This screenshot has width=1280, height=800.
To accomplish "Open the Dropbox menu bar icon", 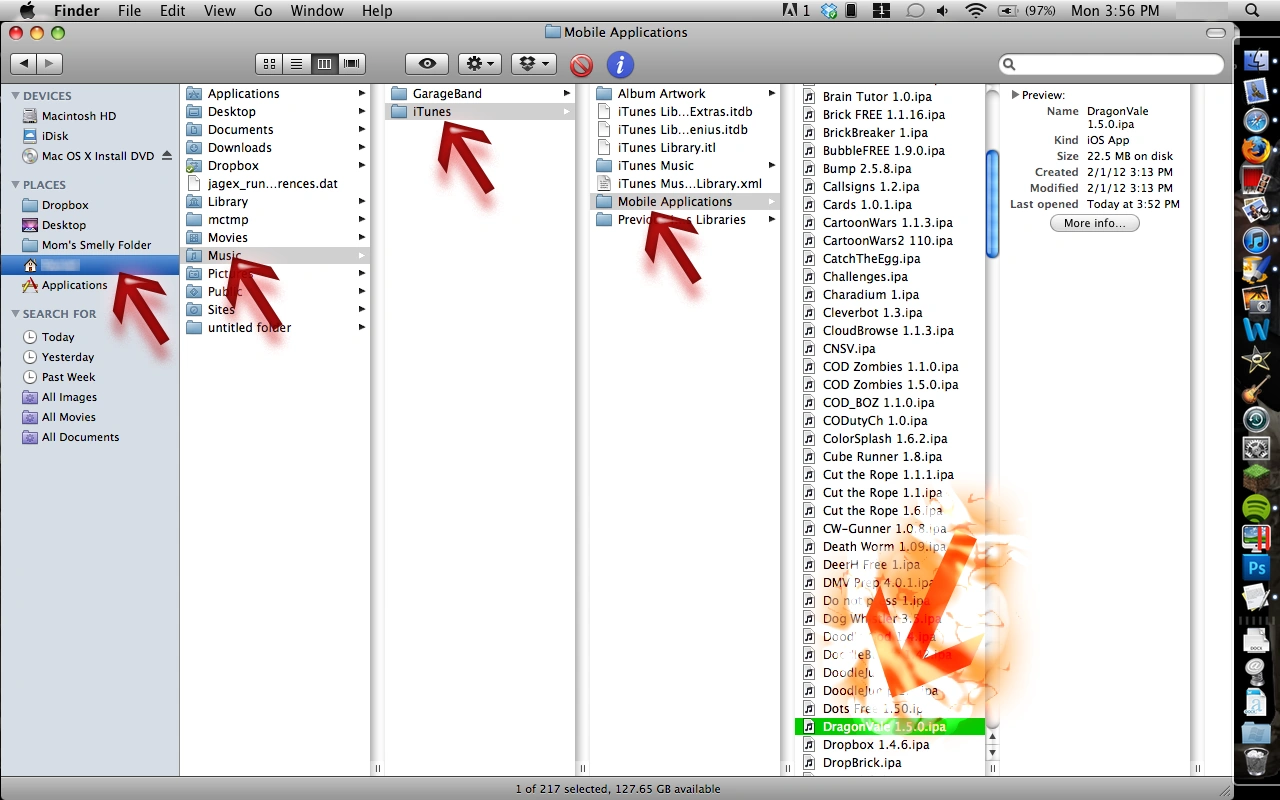I will point(828,11).
